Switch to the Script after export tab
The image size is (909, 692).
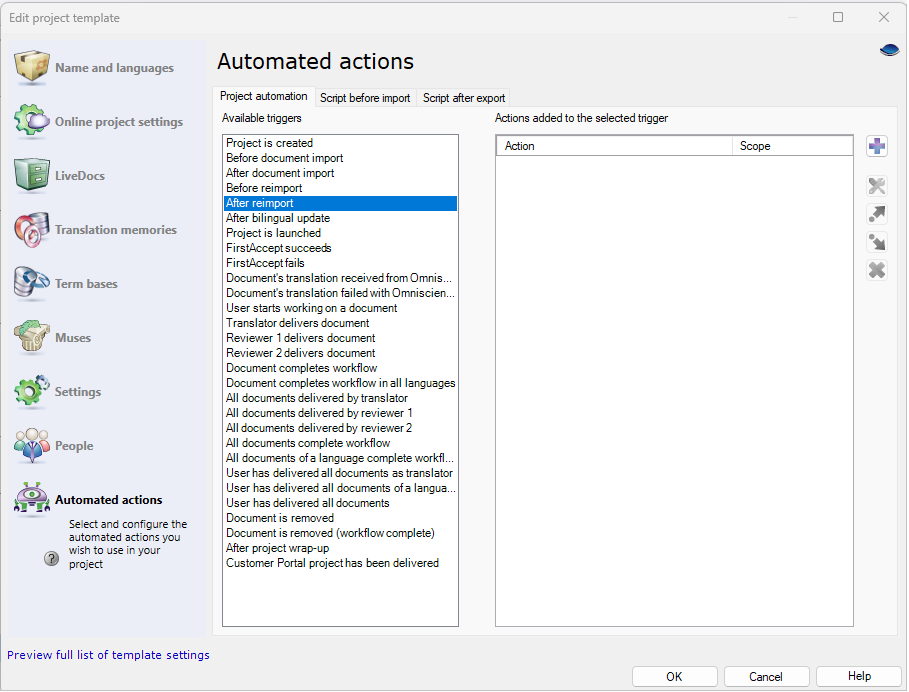pyautogui.click(x=463, y=97)
